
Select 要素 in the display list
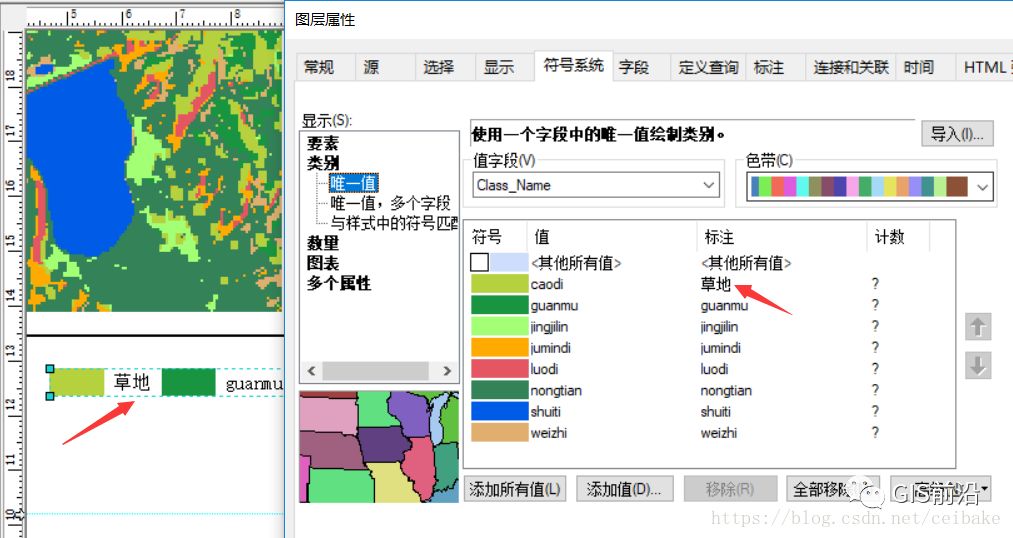(x=322, y=143)
